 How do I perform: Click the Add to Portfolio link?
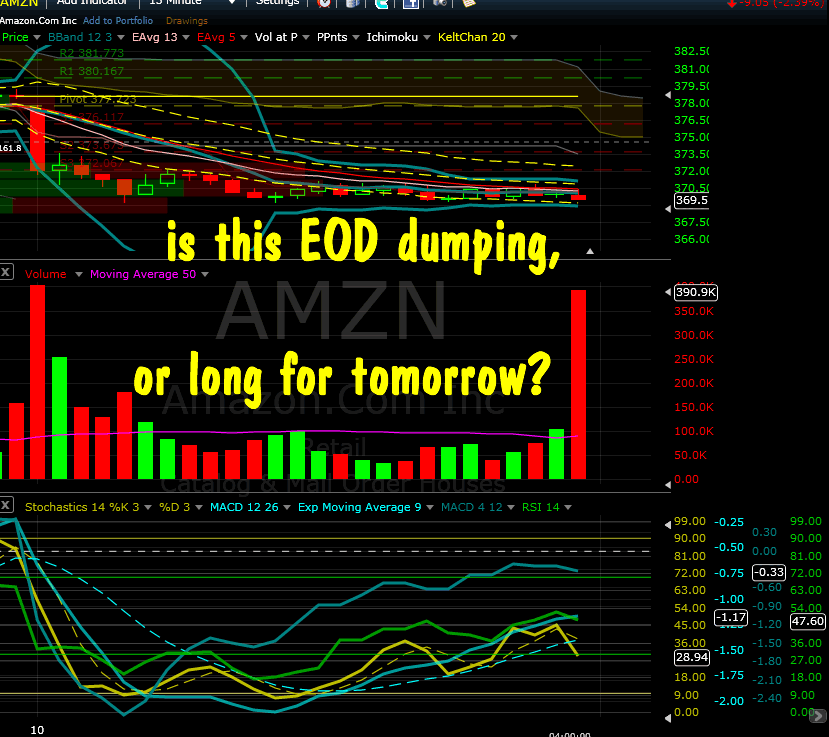[x=118, y=21]
